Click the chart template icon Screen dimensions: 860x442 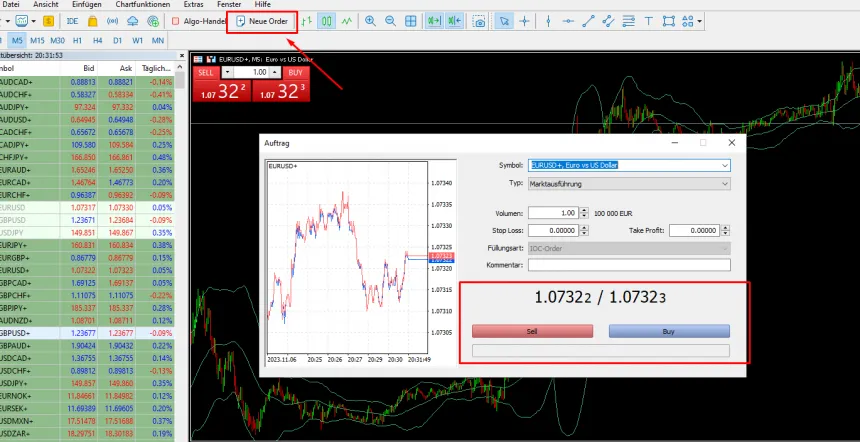pos(22,21)
